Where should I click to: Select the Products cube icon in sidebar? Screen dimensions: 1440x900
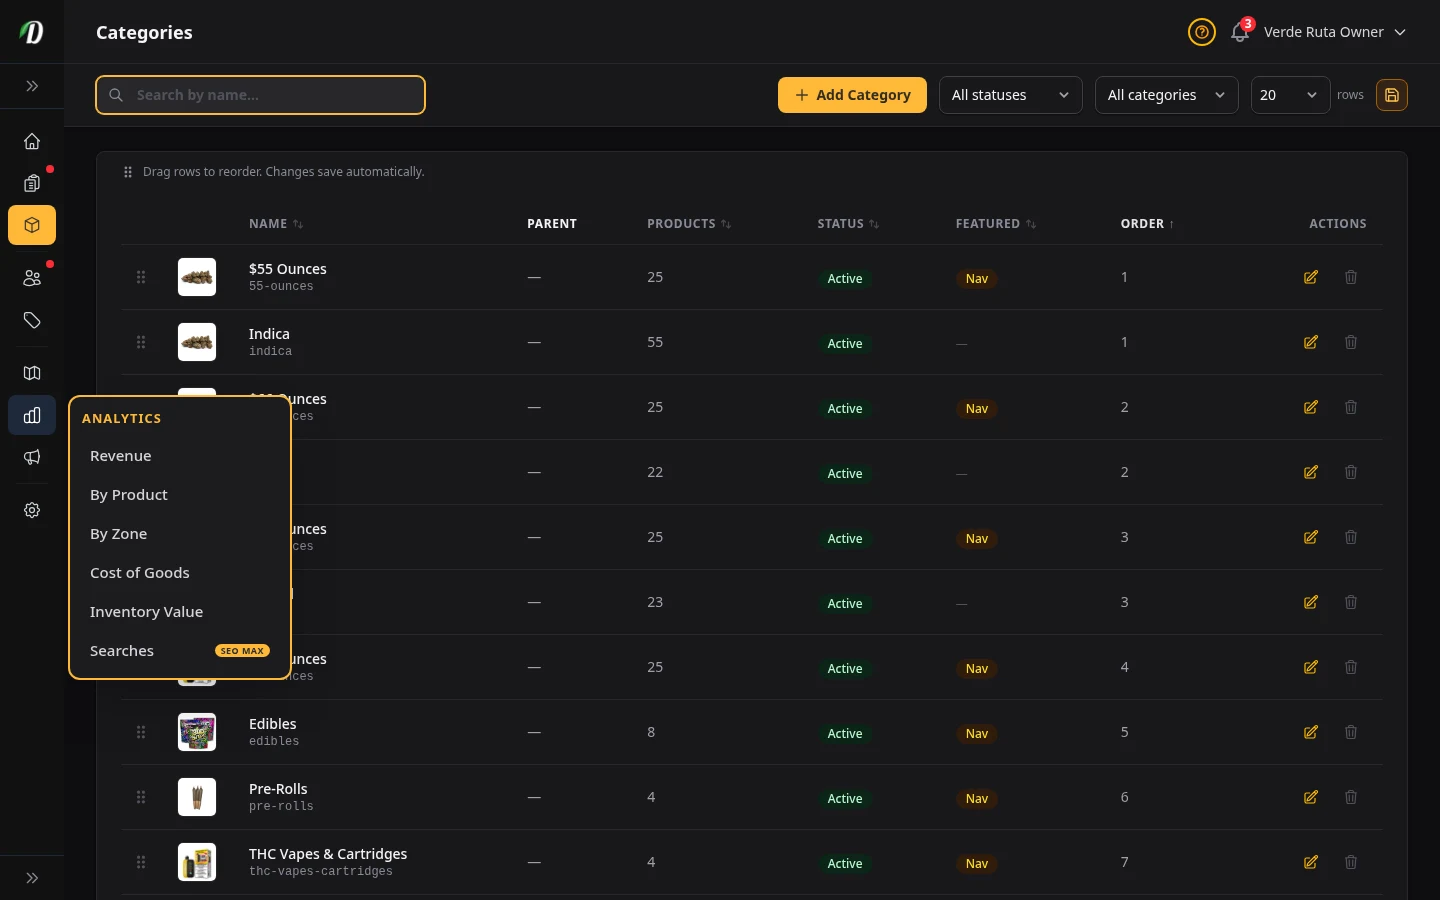point(32,225)
